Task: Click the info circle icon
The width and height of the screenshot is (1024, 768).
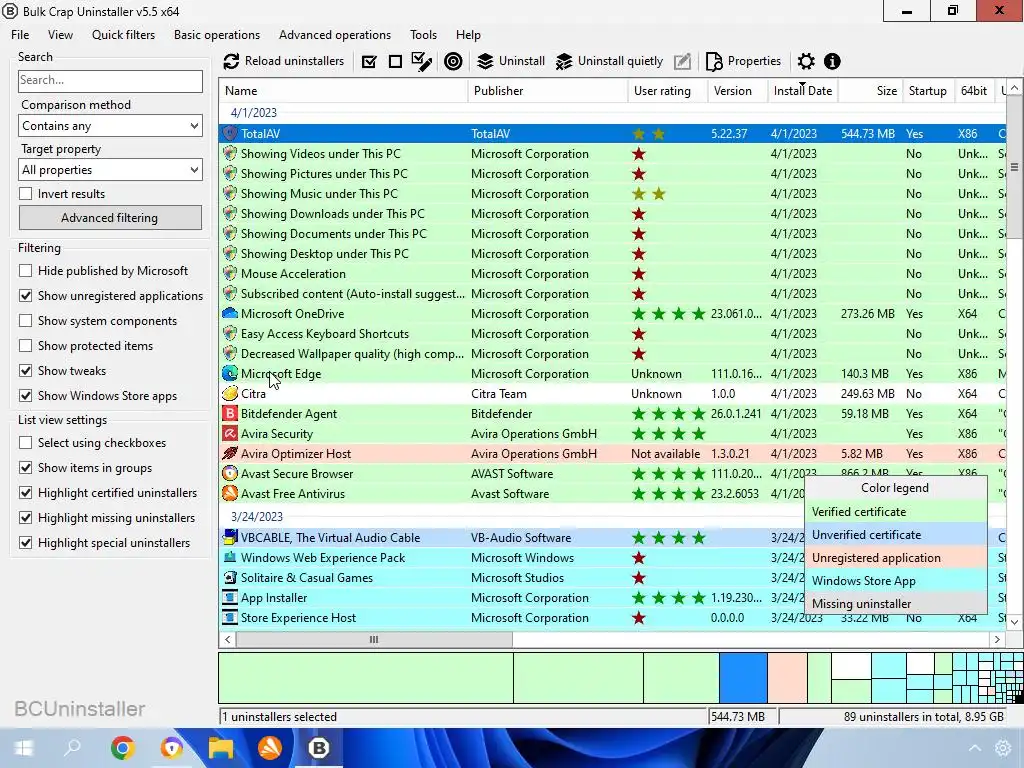Action: click(x=832, y=61)
